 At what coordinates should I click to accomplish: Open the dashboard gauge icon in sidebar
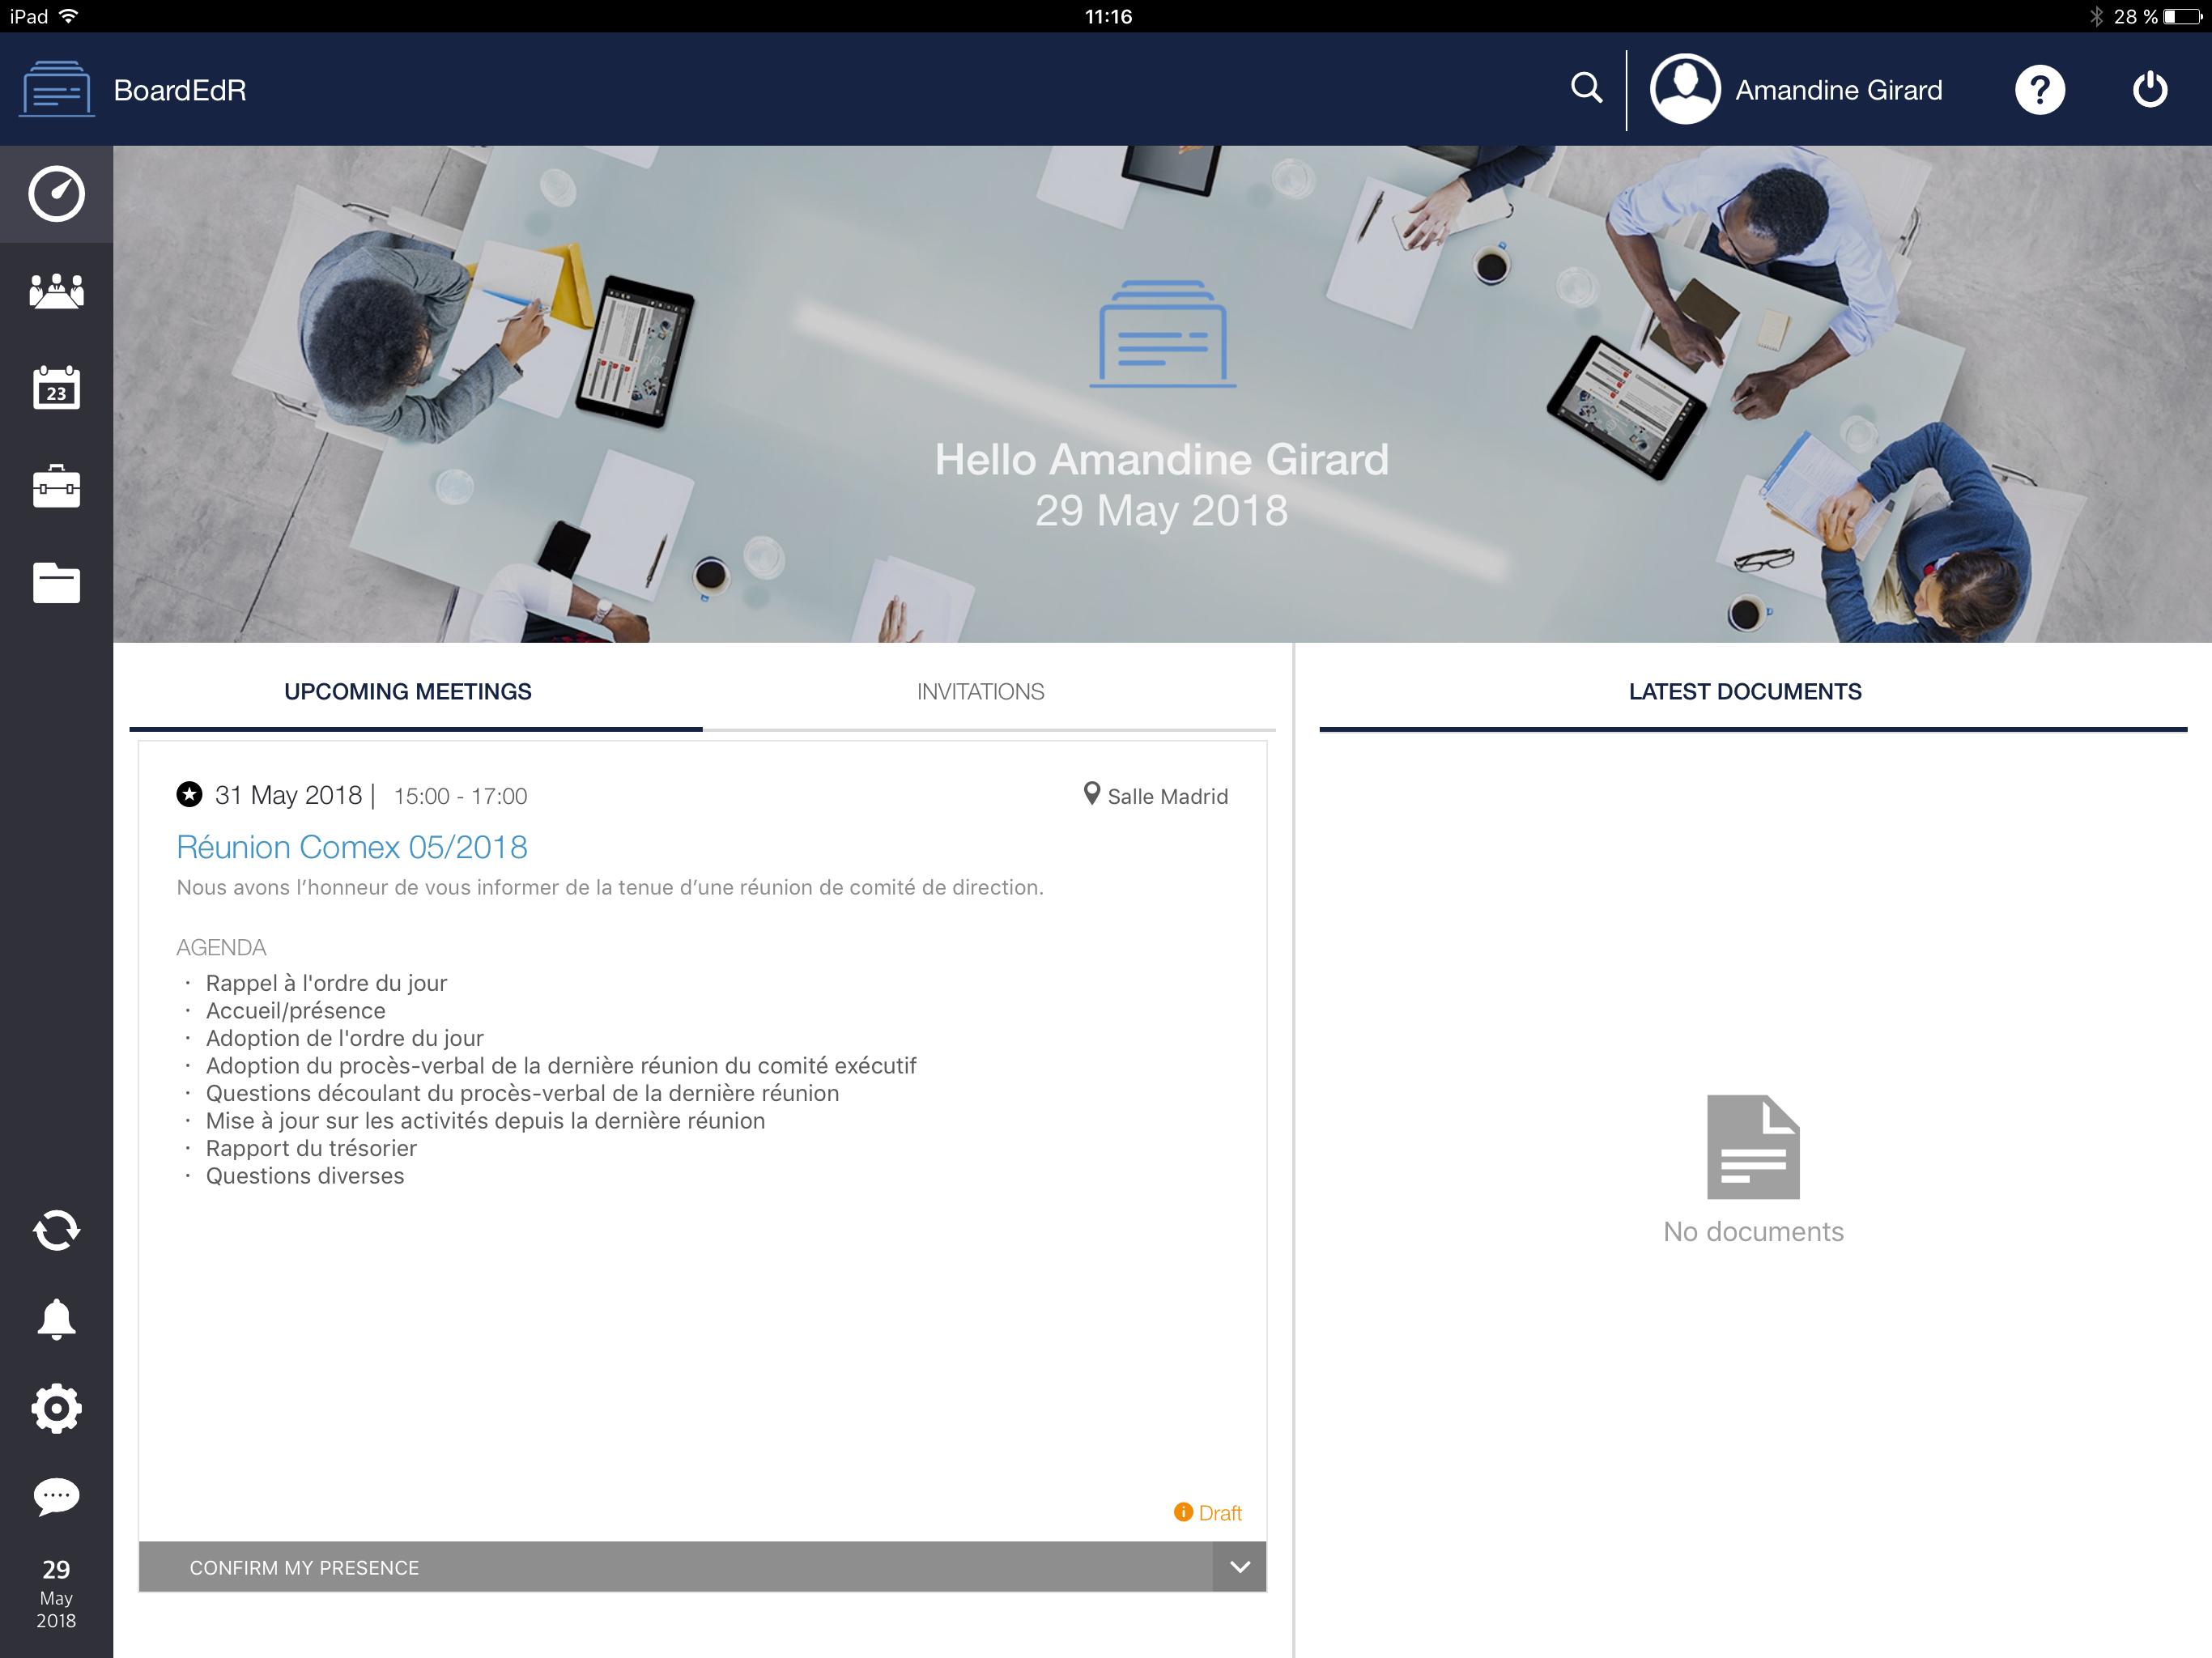[56, 194]
